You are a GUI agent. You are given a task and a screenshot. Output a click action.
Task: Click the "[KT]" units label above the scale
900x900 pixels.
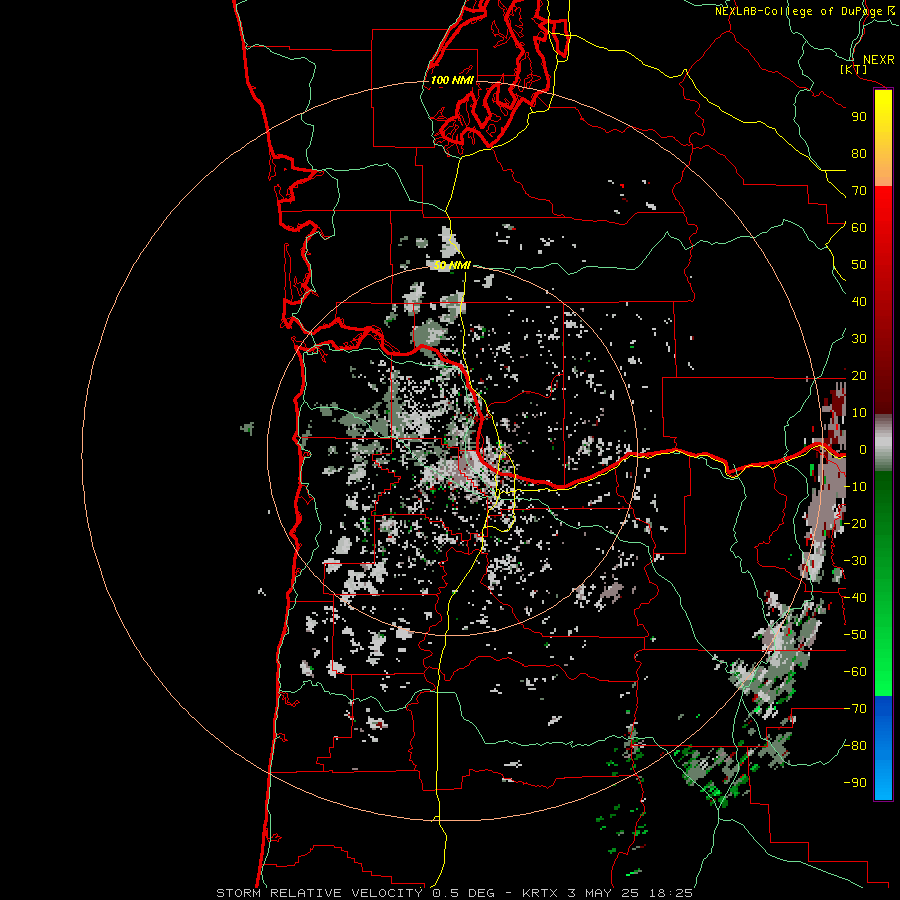point(854,69)
